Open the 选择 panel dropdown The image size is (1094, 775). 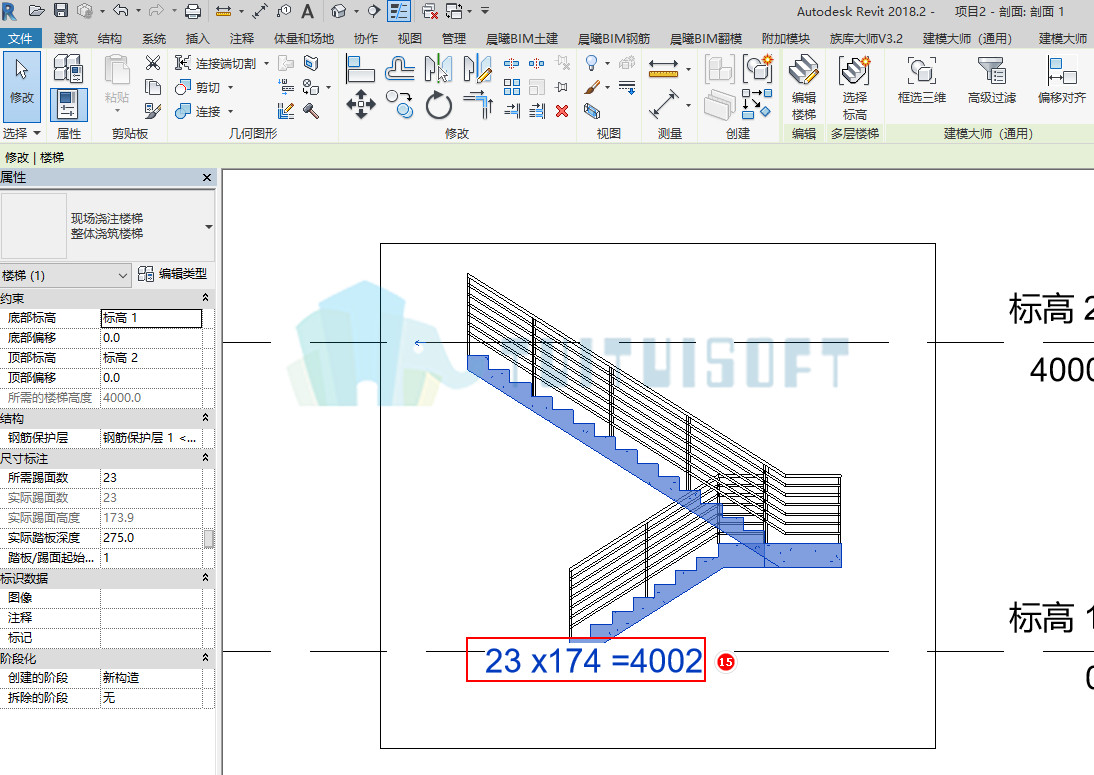[20, 133]
